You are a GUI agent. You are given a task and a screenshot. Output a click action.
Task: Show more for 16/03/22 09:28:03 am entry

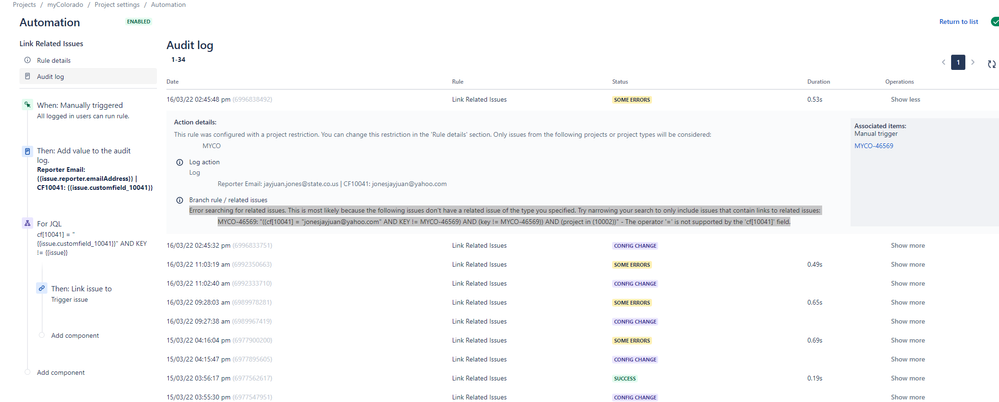907,303
